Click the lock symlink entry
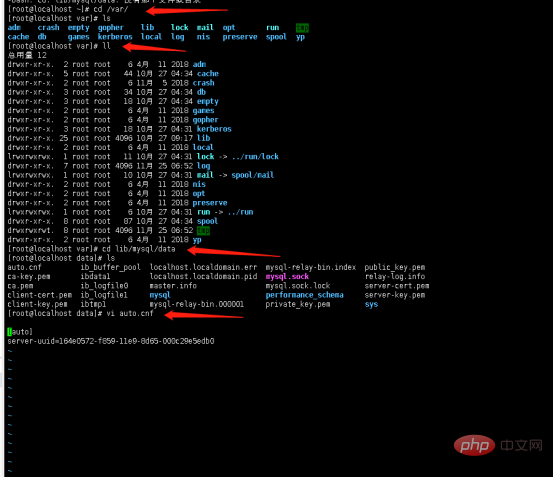 click(x=205, y=156)
